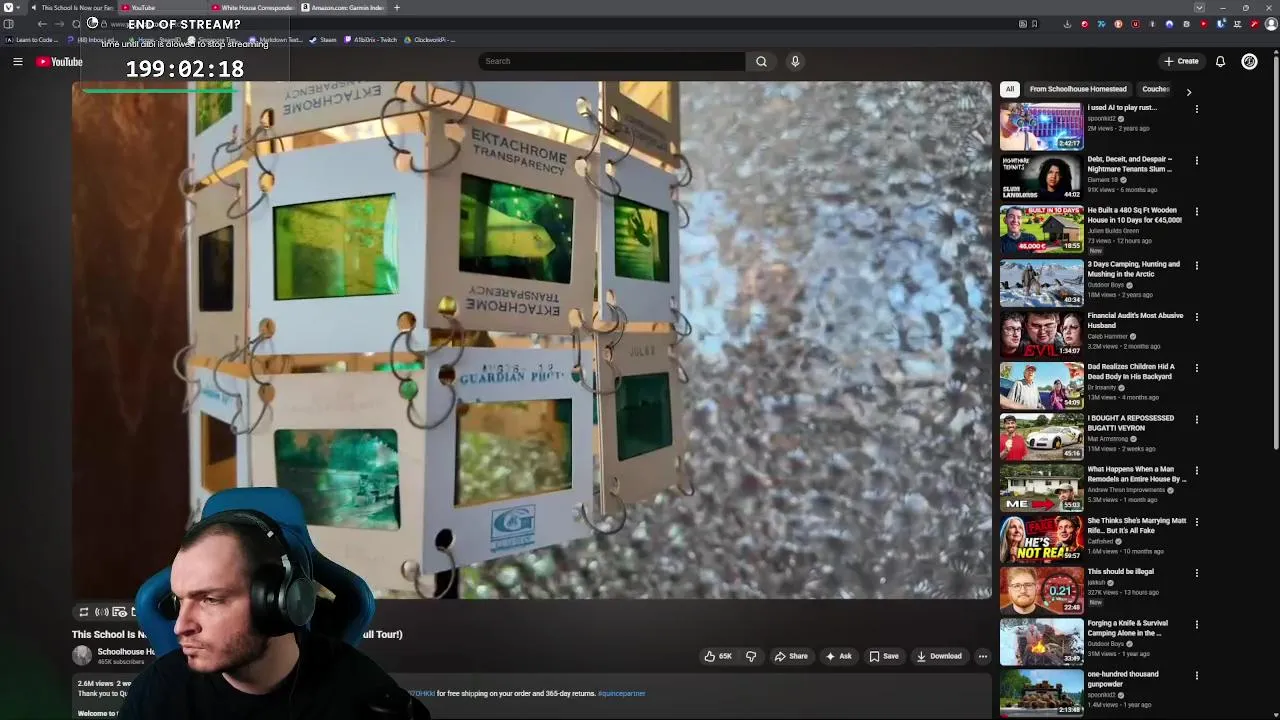Open the Steam bookmark
The width and height of the screenshot is (1280, 720).
click(x=323, y=40)
